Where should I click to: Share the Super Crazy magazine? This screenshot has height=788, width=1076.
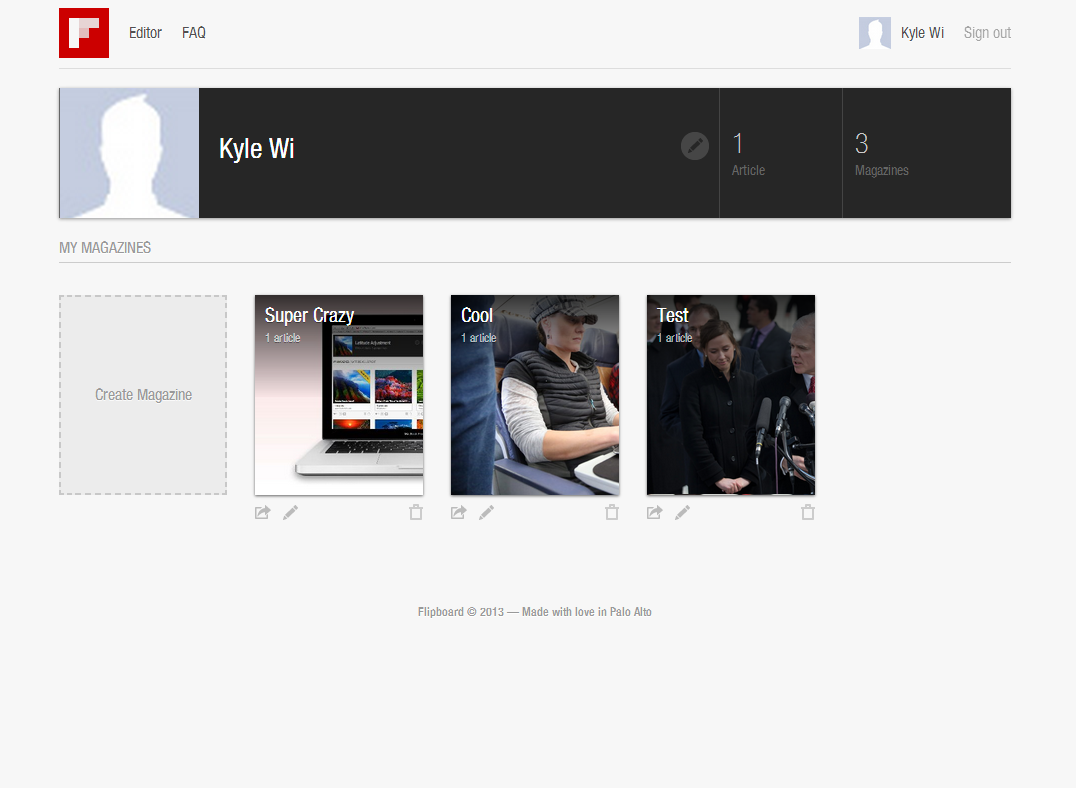click(263, 512)
